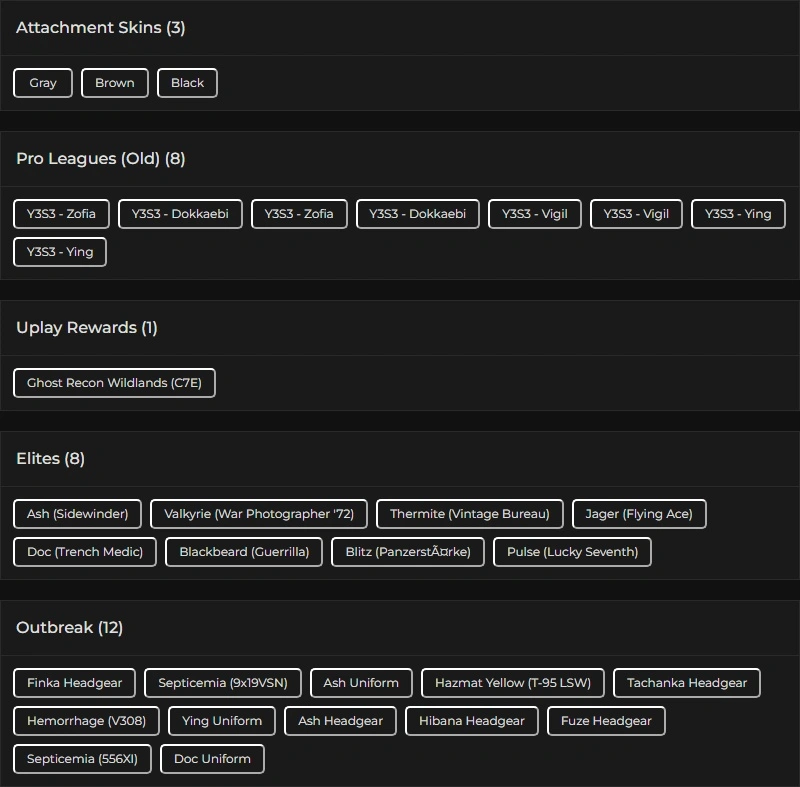Select the Hibana Headgear tag
The height and width of the screenshot is (787, 800).
(472, 721)
